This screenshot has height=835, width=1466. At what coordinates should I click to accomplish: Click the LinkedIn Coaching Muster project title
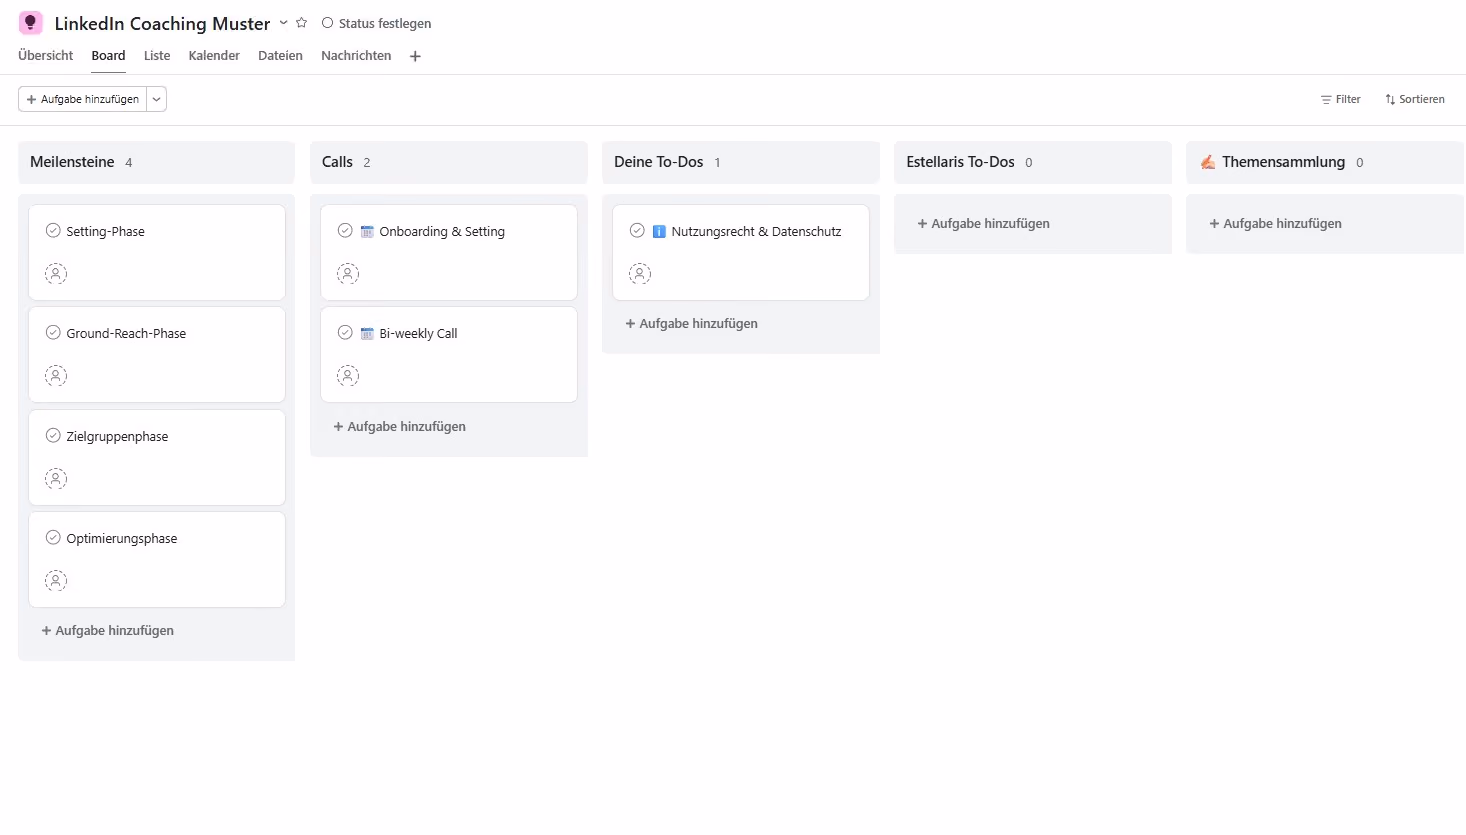162,23
